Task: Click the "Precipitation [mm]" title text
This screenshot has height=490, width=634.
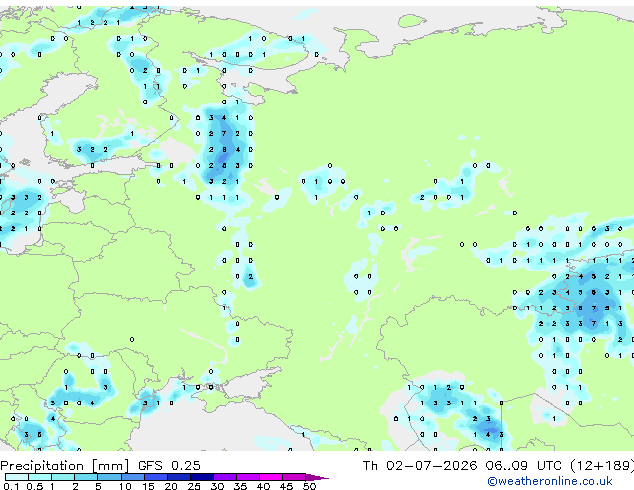Action: click(65, 466)
